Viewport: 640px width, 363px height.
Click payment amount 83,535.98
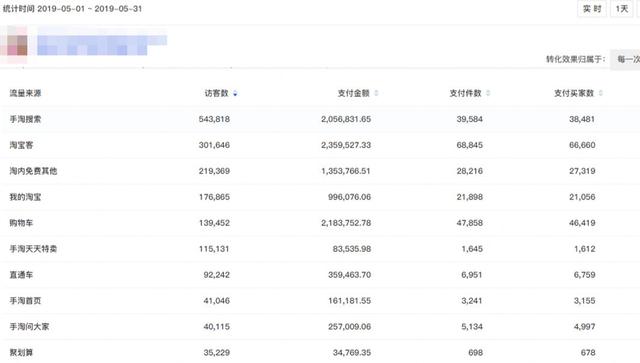coord(352,249)
